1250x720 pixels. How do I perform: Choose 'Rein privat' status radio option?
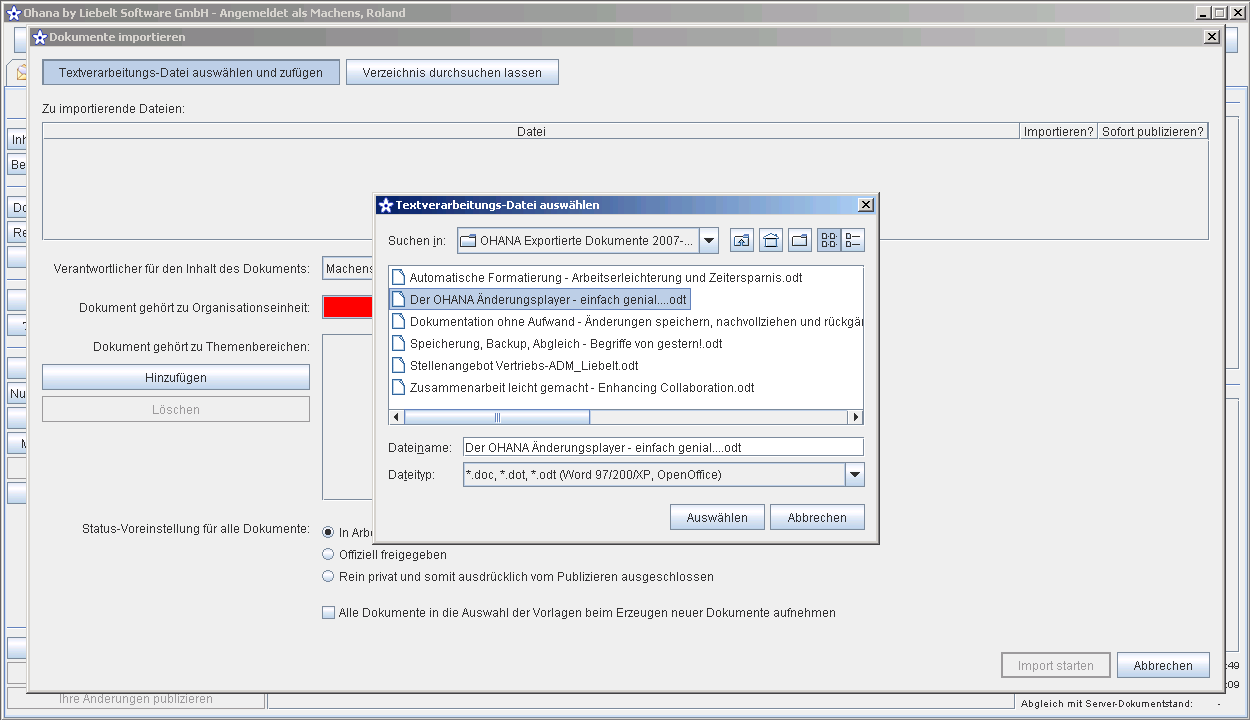coord(328,576)
